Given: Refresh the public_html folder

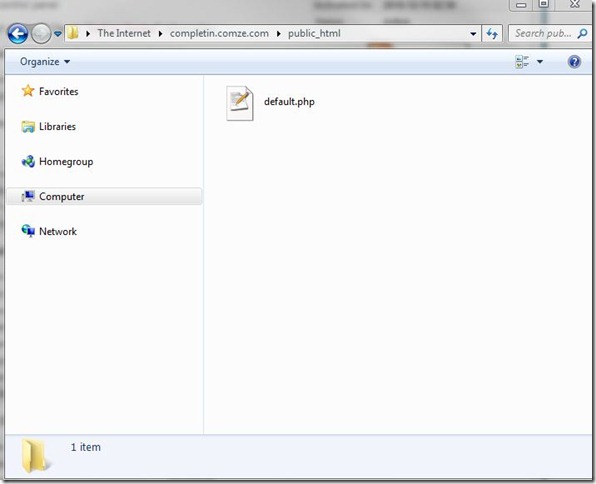Looking at the screenshot, I should (492, 34).
